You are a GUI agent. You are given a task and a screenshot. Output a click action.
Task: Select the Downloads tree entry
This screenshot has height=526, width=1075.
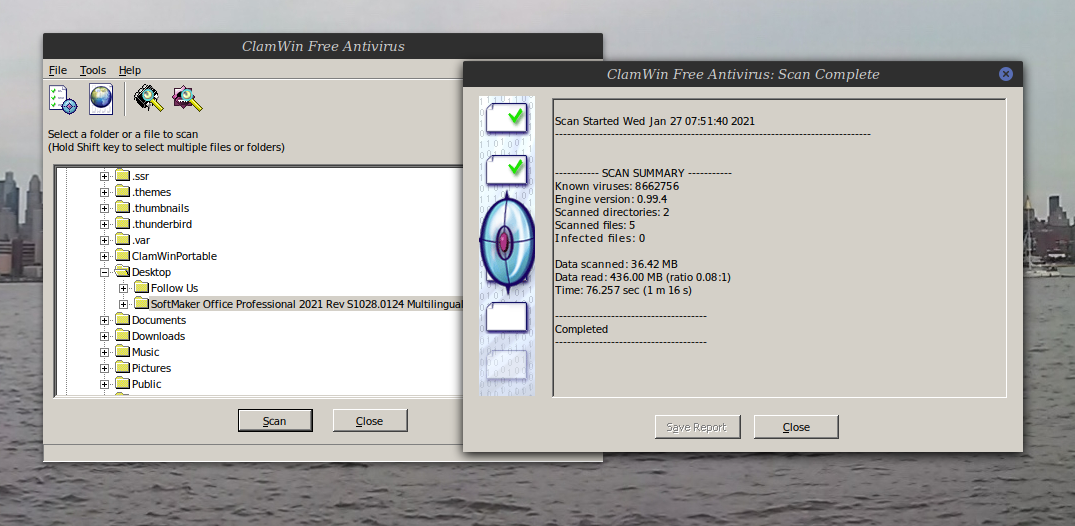click(x=158, y=336)
